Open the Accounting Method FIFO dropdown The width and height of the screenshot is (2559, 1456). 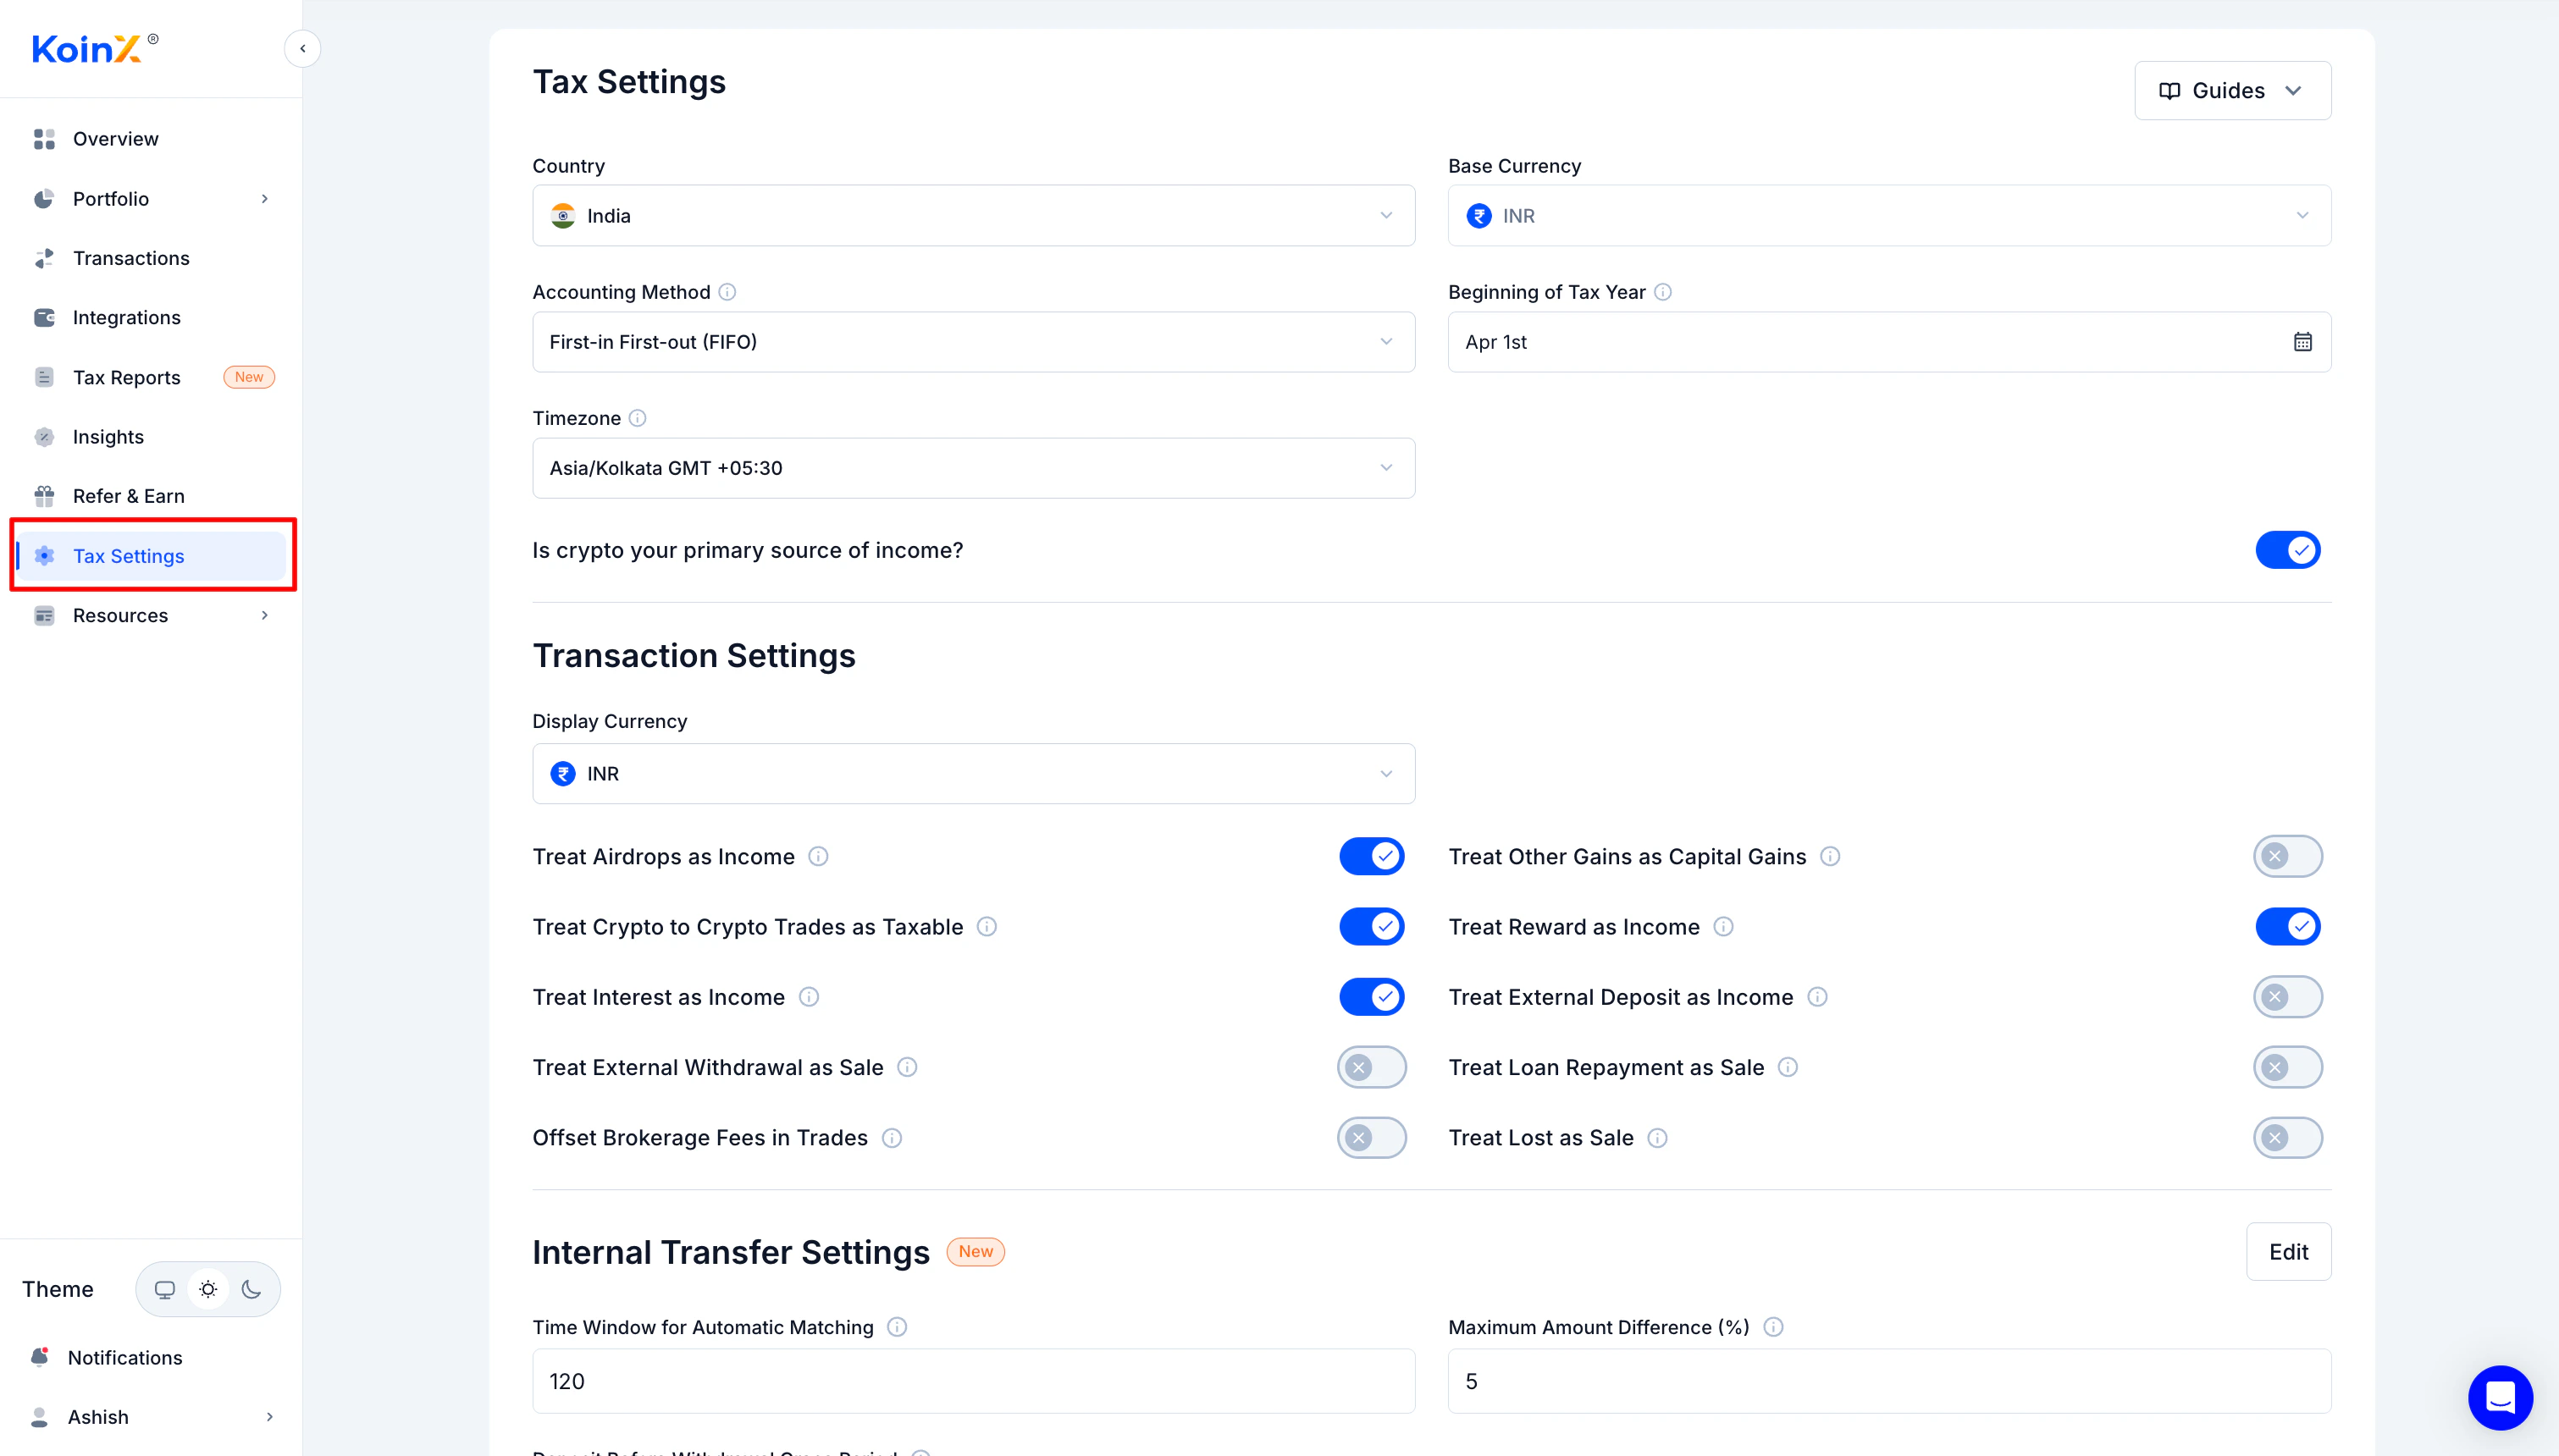[972, 342]
